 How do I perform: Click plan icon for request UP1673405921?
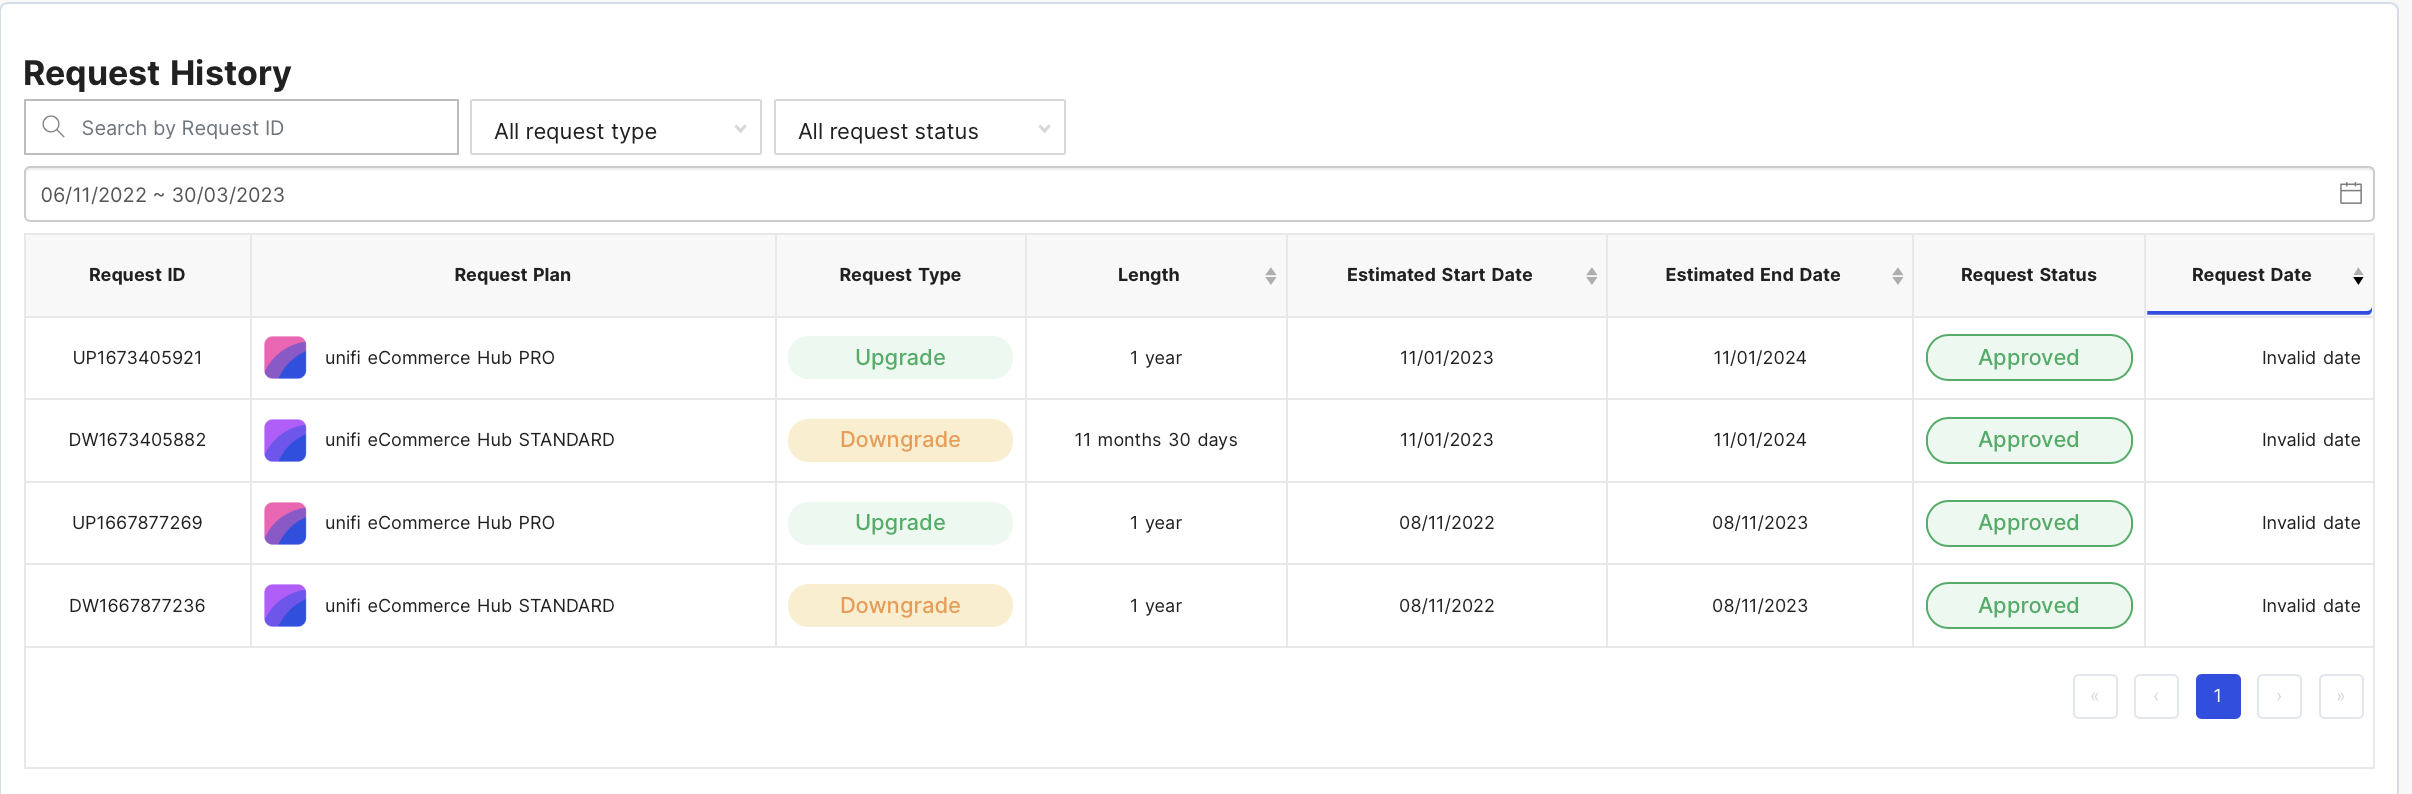tap(285, 358)
